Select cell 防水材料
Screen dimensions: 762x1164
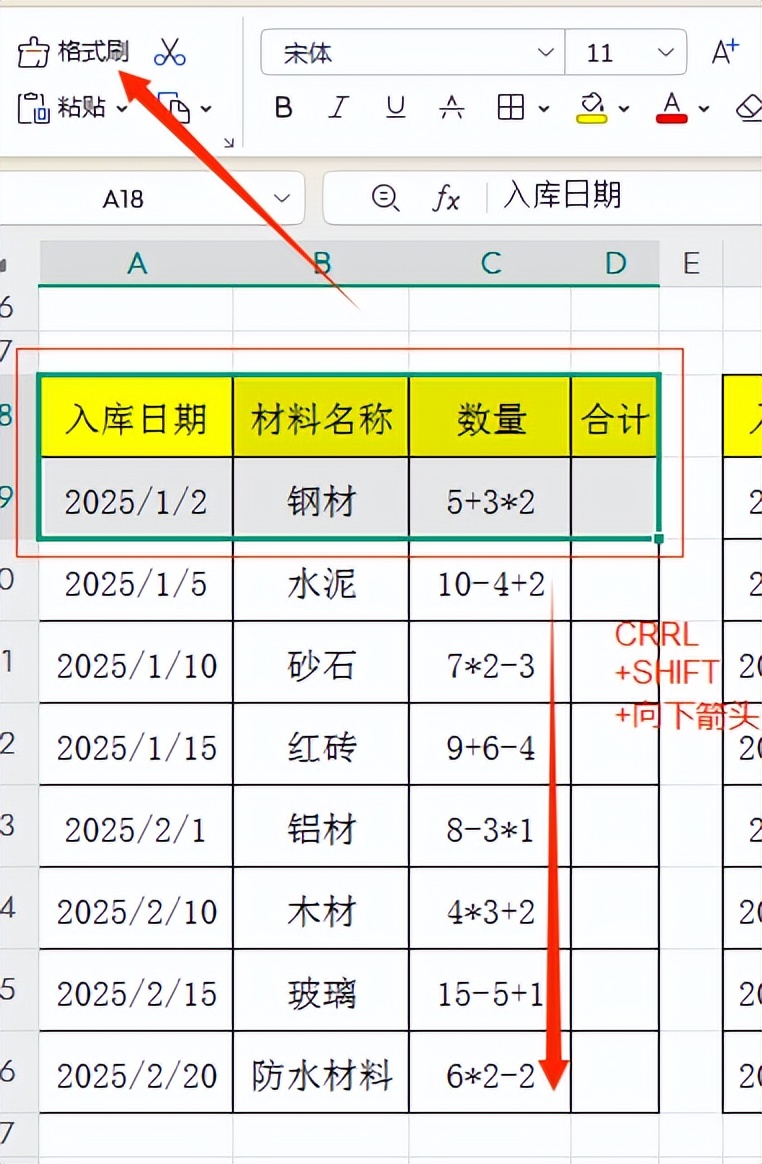tap(321, 1073)
